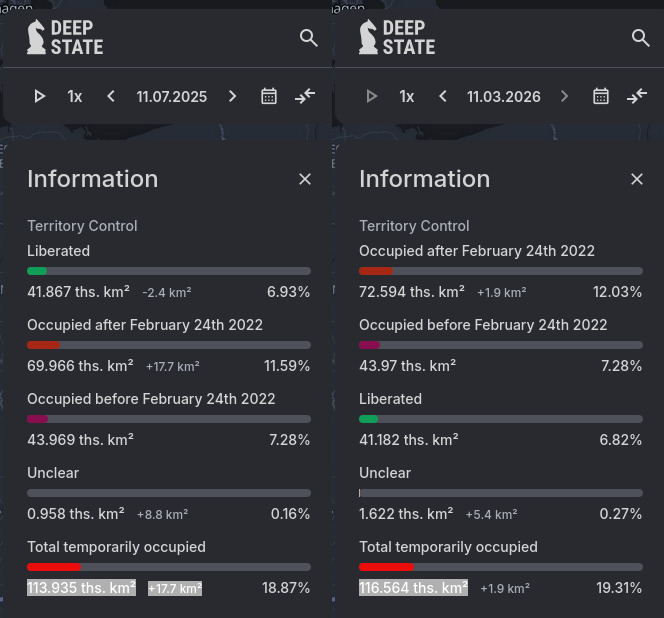Click the 11.07.2025 date label

[172, 97]
